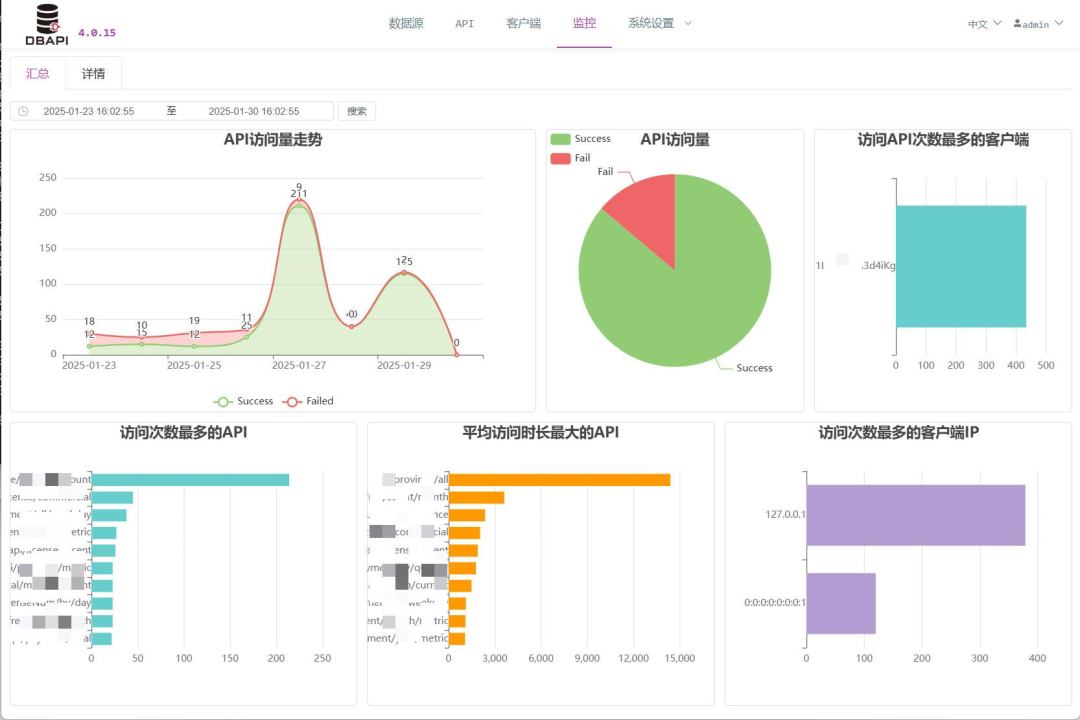
Task: Open the 中文 language selector
Action: pyautogui.click(x=984, y=24)
